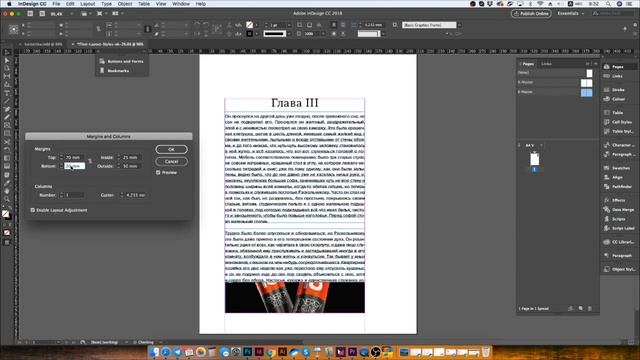Screen dimensions: 640x360
Task: Open the Object menu
Action: pos(125,4)
